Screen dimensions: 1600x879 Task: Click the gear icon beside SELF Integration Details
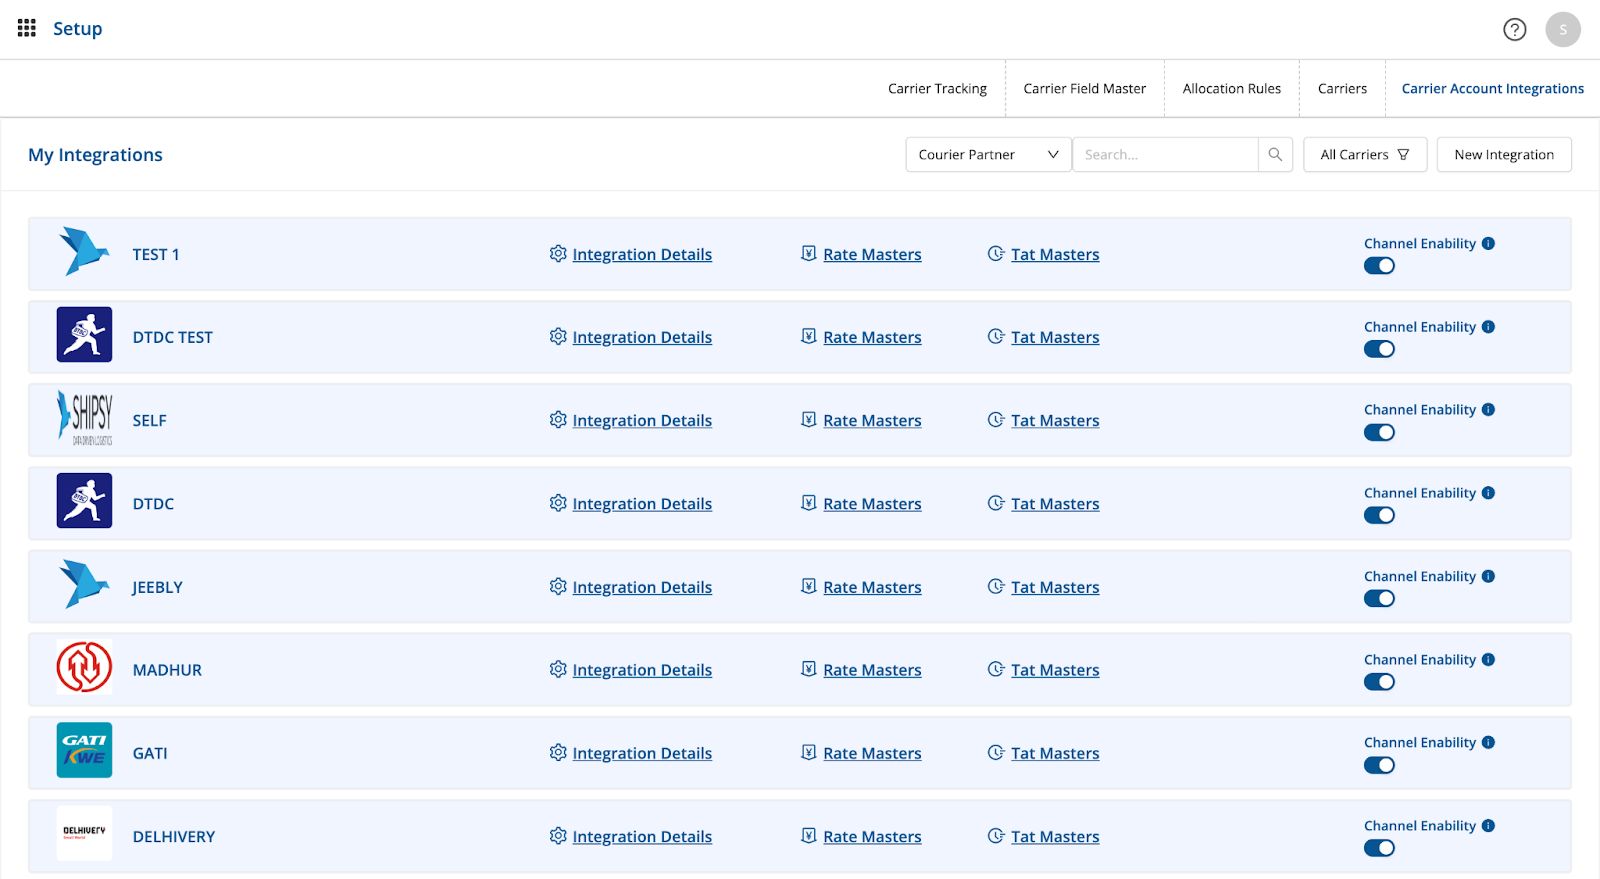558,420
